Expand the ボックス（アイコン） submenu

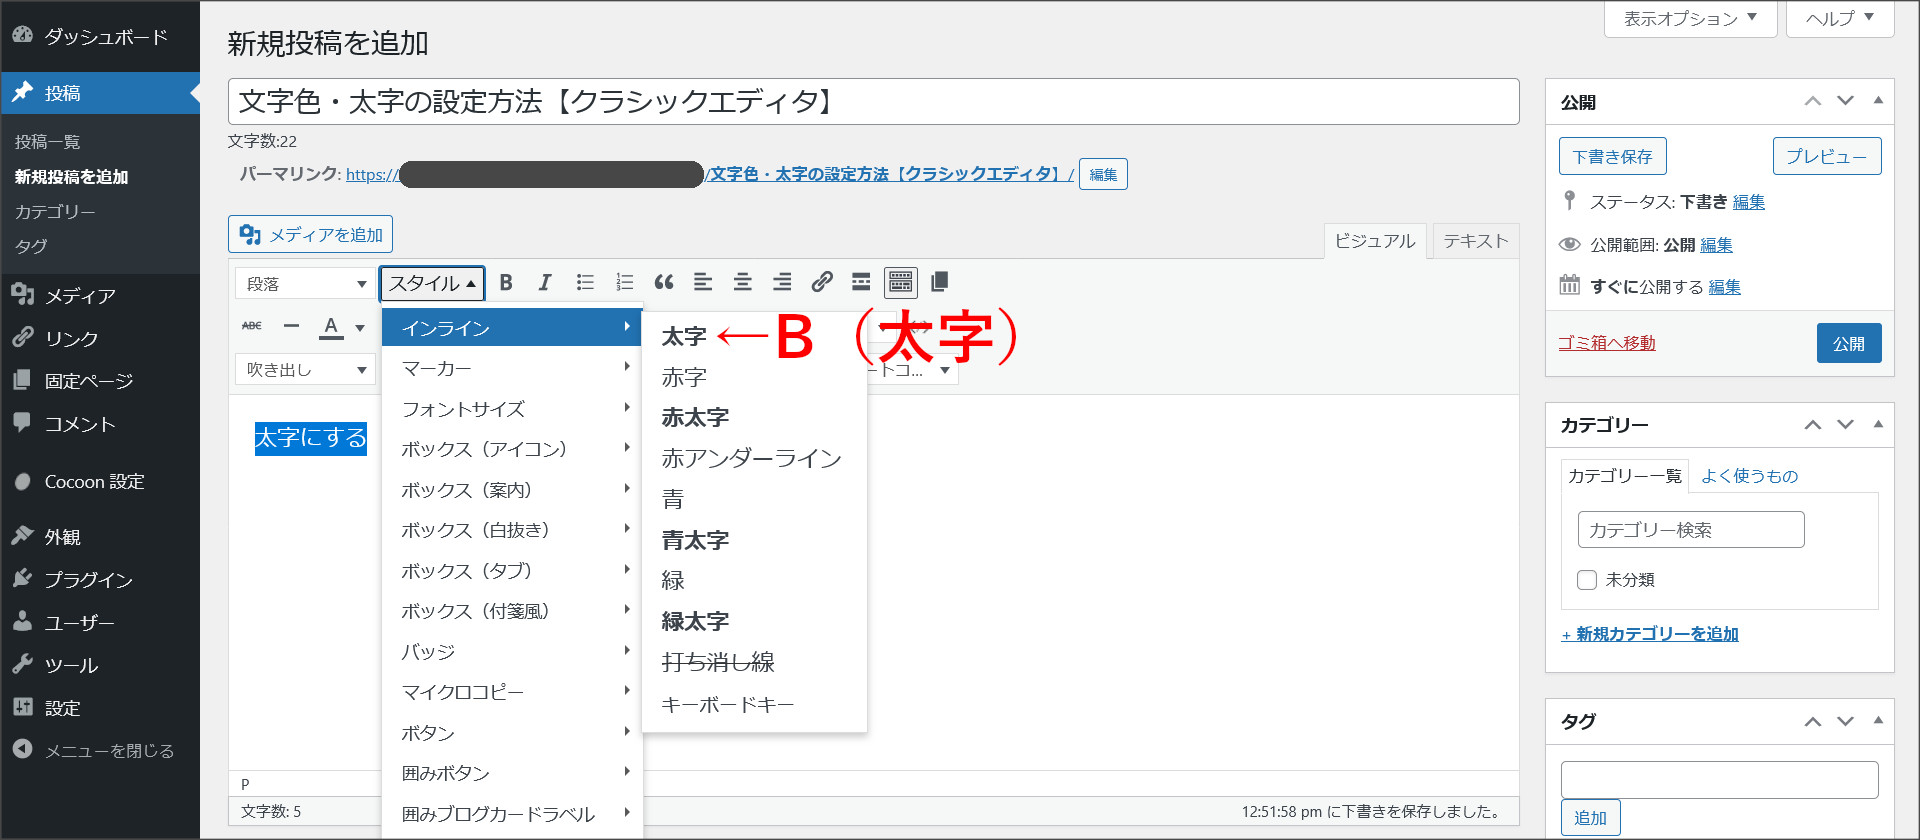511,449
